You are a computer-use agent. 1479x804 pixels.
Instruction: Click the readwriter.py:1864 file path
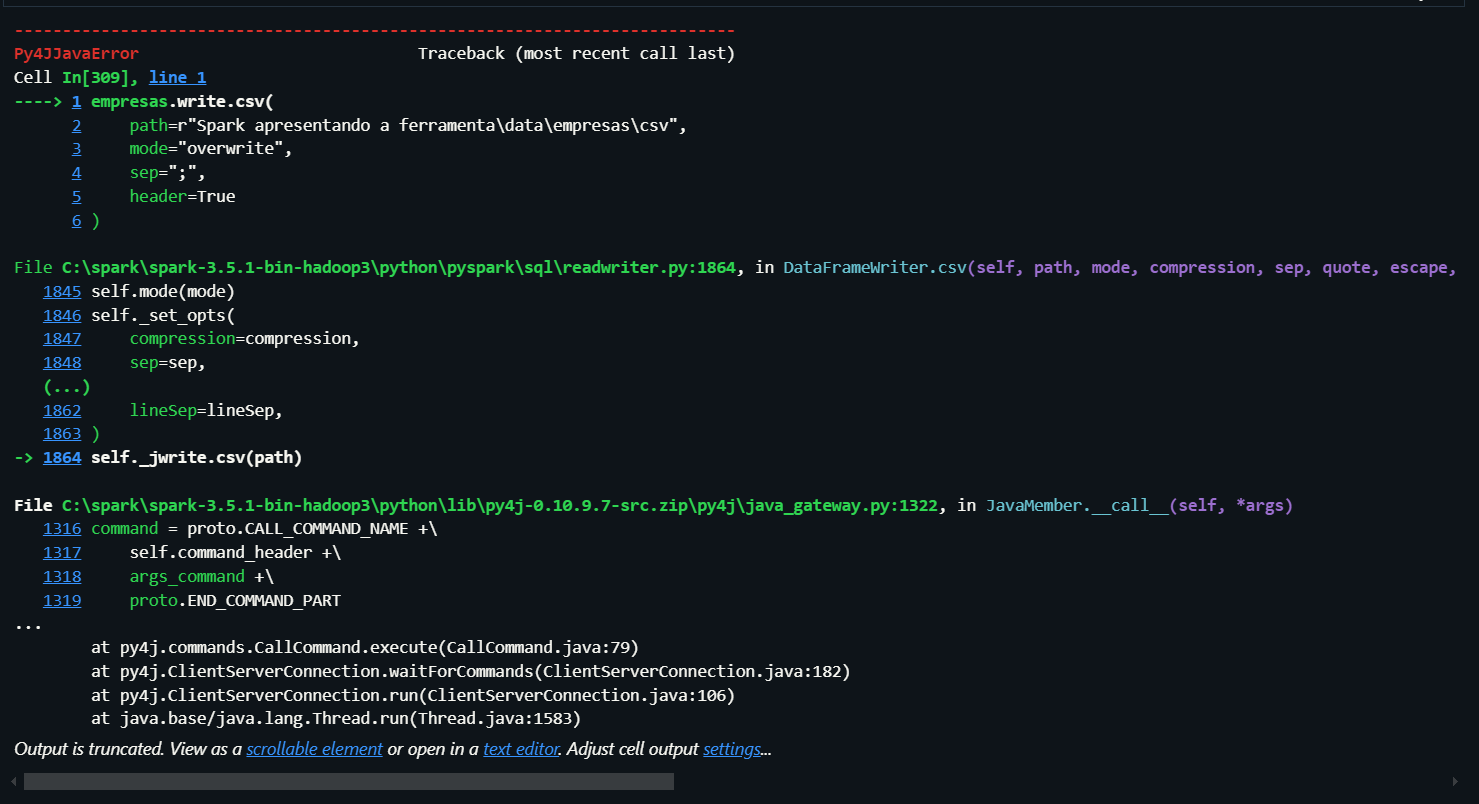tap(399, 268)
